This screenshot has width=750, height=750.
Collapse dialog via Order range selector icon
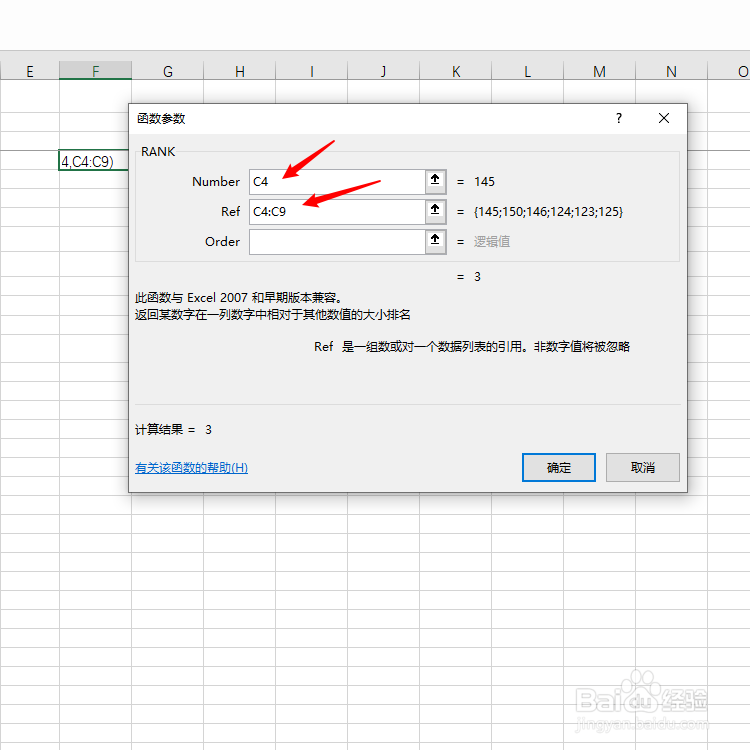tap(435, 242)
